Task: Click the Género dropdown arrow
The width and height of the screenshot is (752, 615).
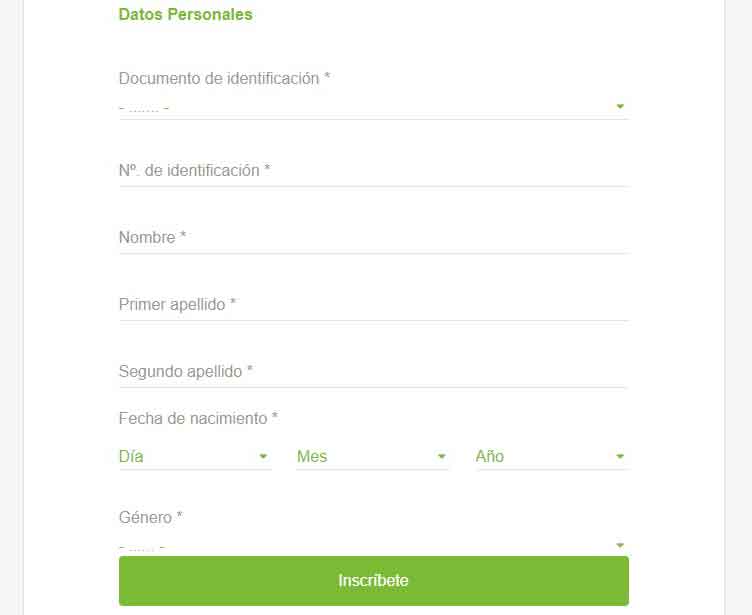Action: (x=620, y=545)
